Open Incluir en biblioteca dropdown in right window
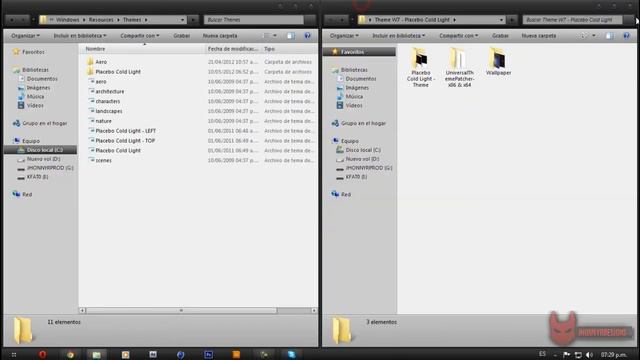Image resolution: width=640 pixels, height=360 pixels. click(398, 36)
